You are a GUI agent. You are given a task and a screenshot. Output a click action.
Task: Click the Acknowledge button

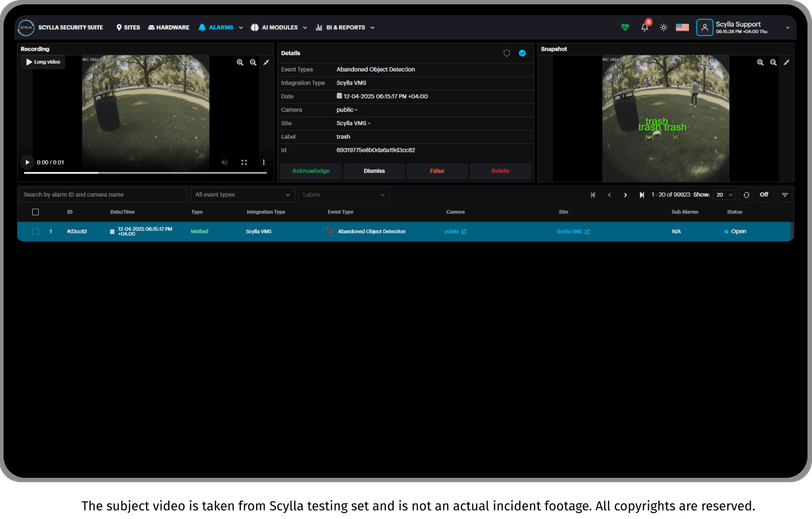[311, 171]
